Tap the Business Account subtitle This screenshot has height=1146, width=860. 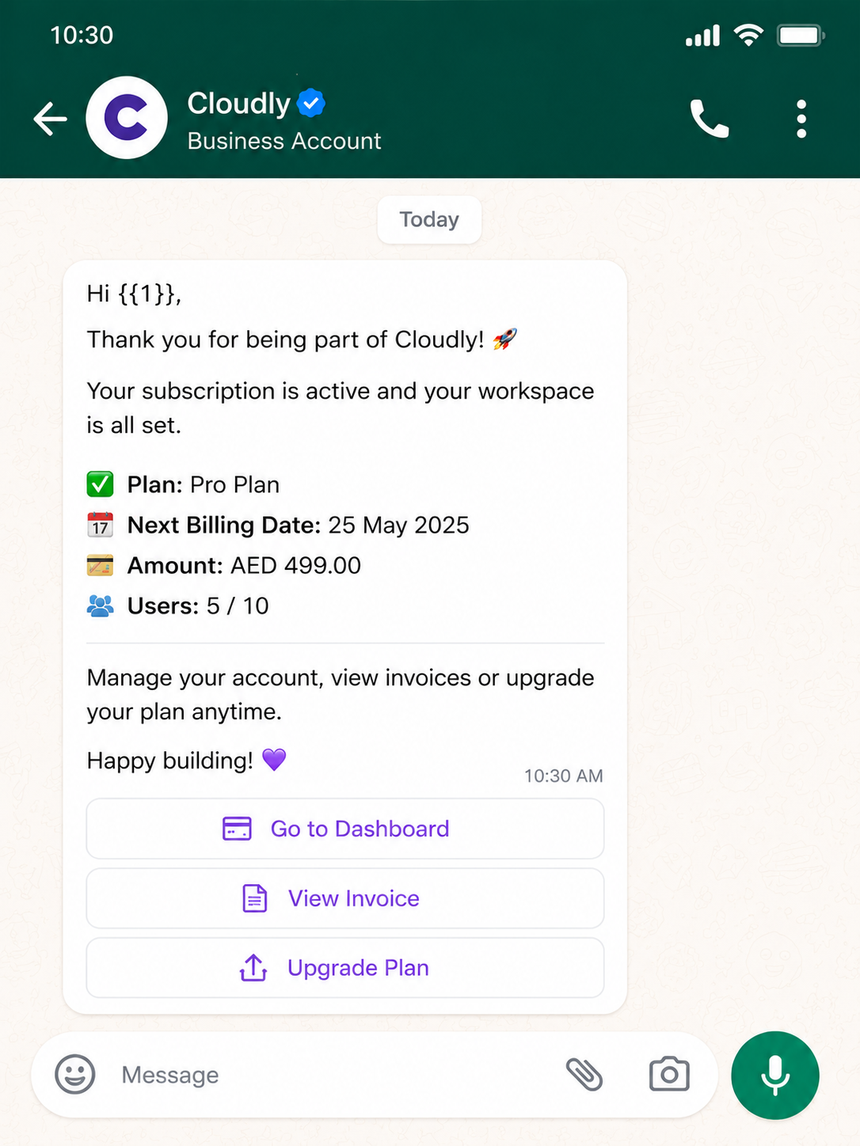coord(284,140)
